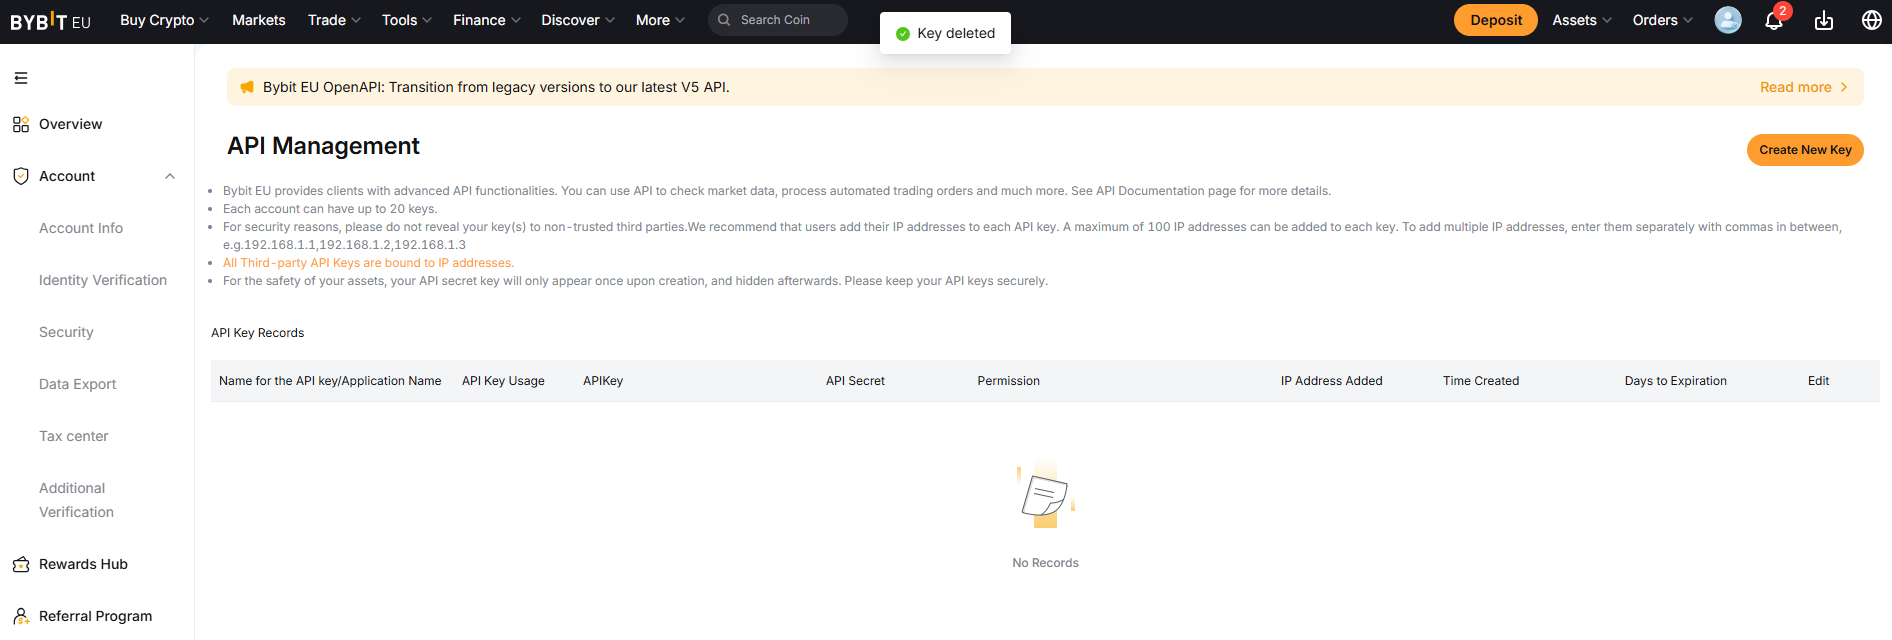Expand the Discover menu
1892x640 pixels.
(578, 20)
